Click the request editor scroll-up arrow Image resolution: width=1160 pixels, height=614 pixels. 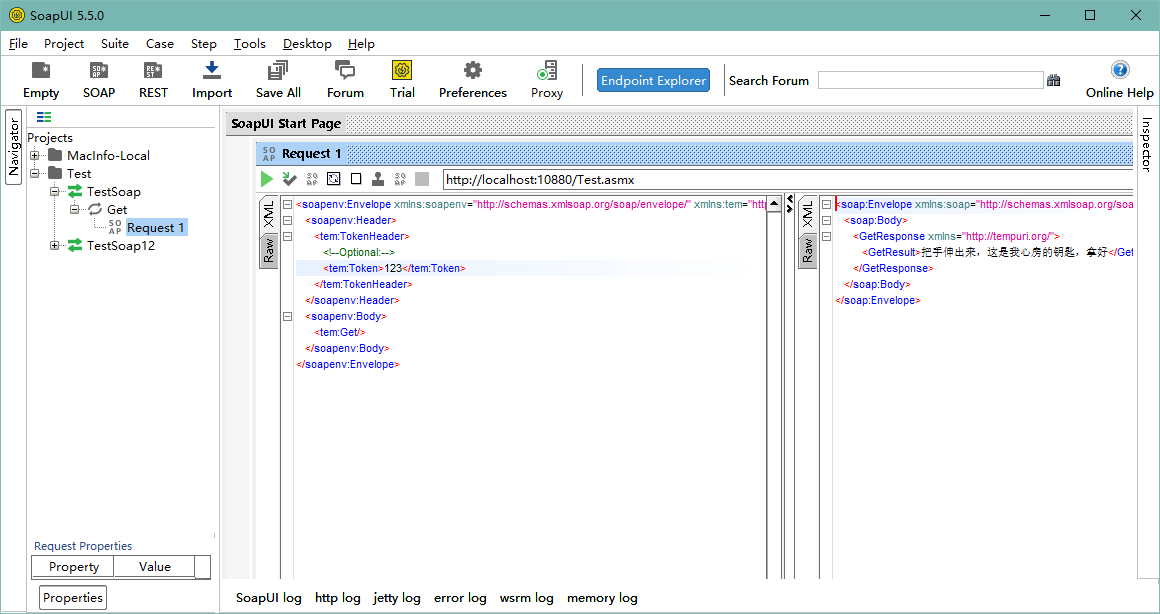click(774, 204)
